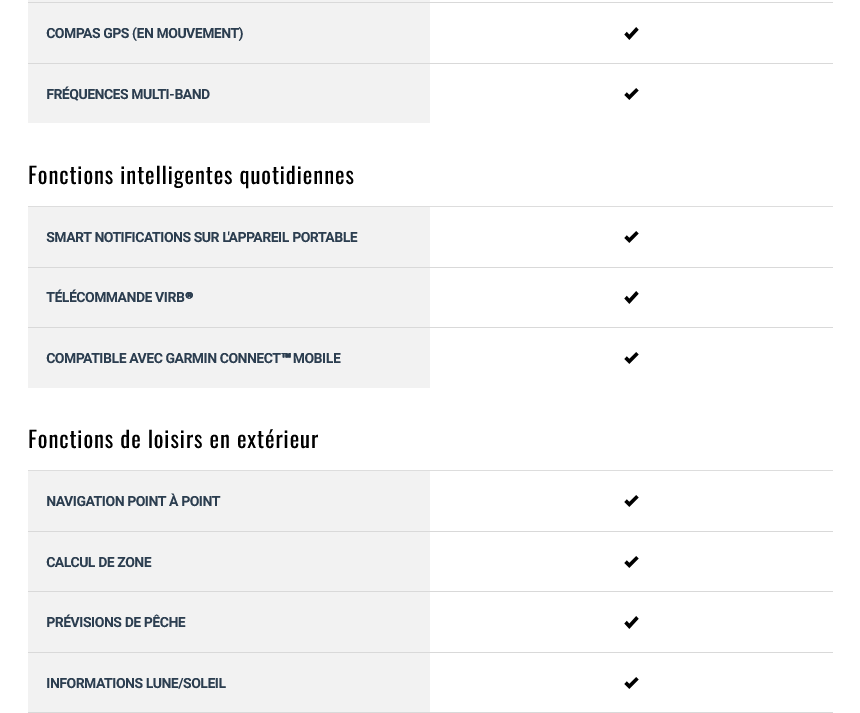Viewport: 860px width, 713px height.
Task: Click Compatible avec Garmin Connect Mobile label
Action: point(194,358)
